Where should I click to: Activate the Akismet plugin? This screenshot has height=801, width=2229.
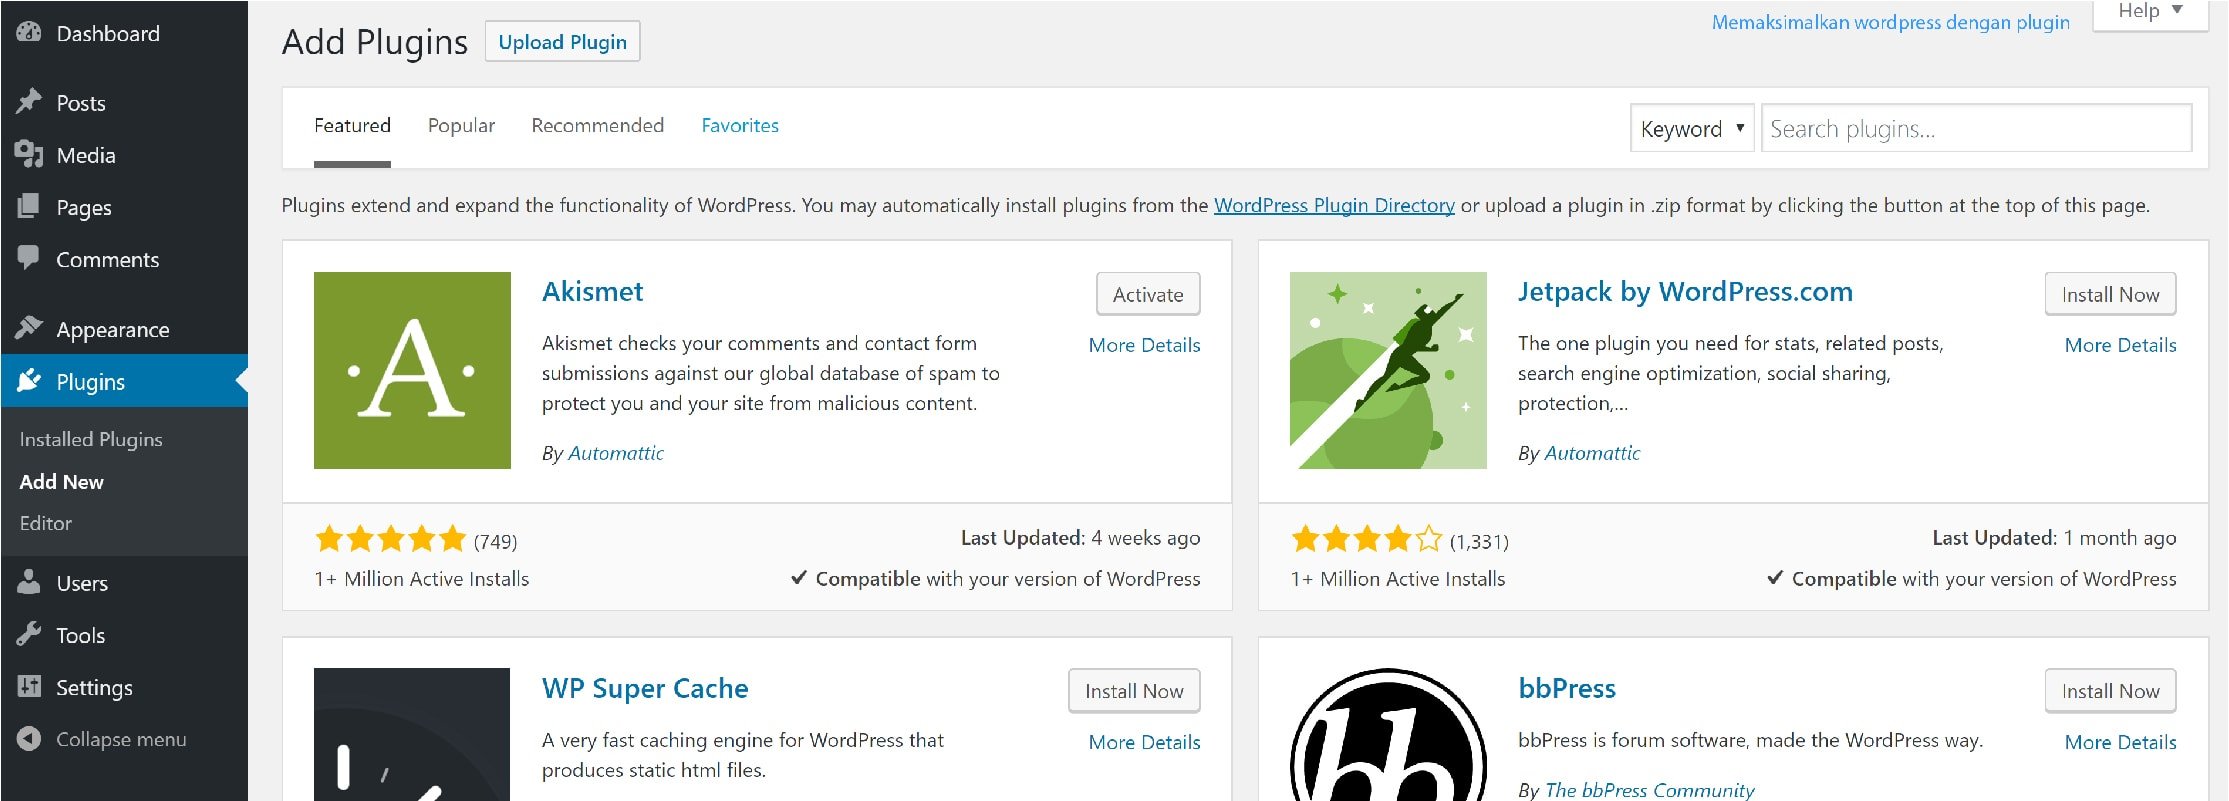click(x=1148, y=294)
